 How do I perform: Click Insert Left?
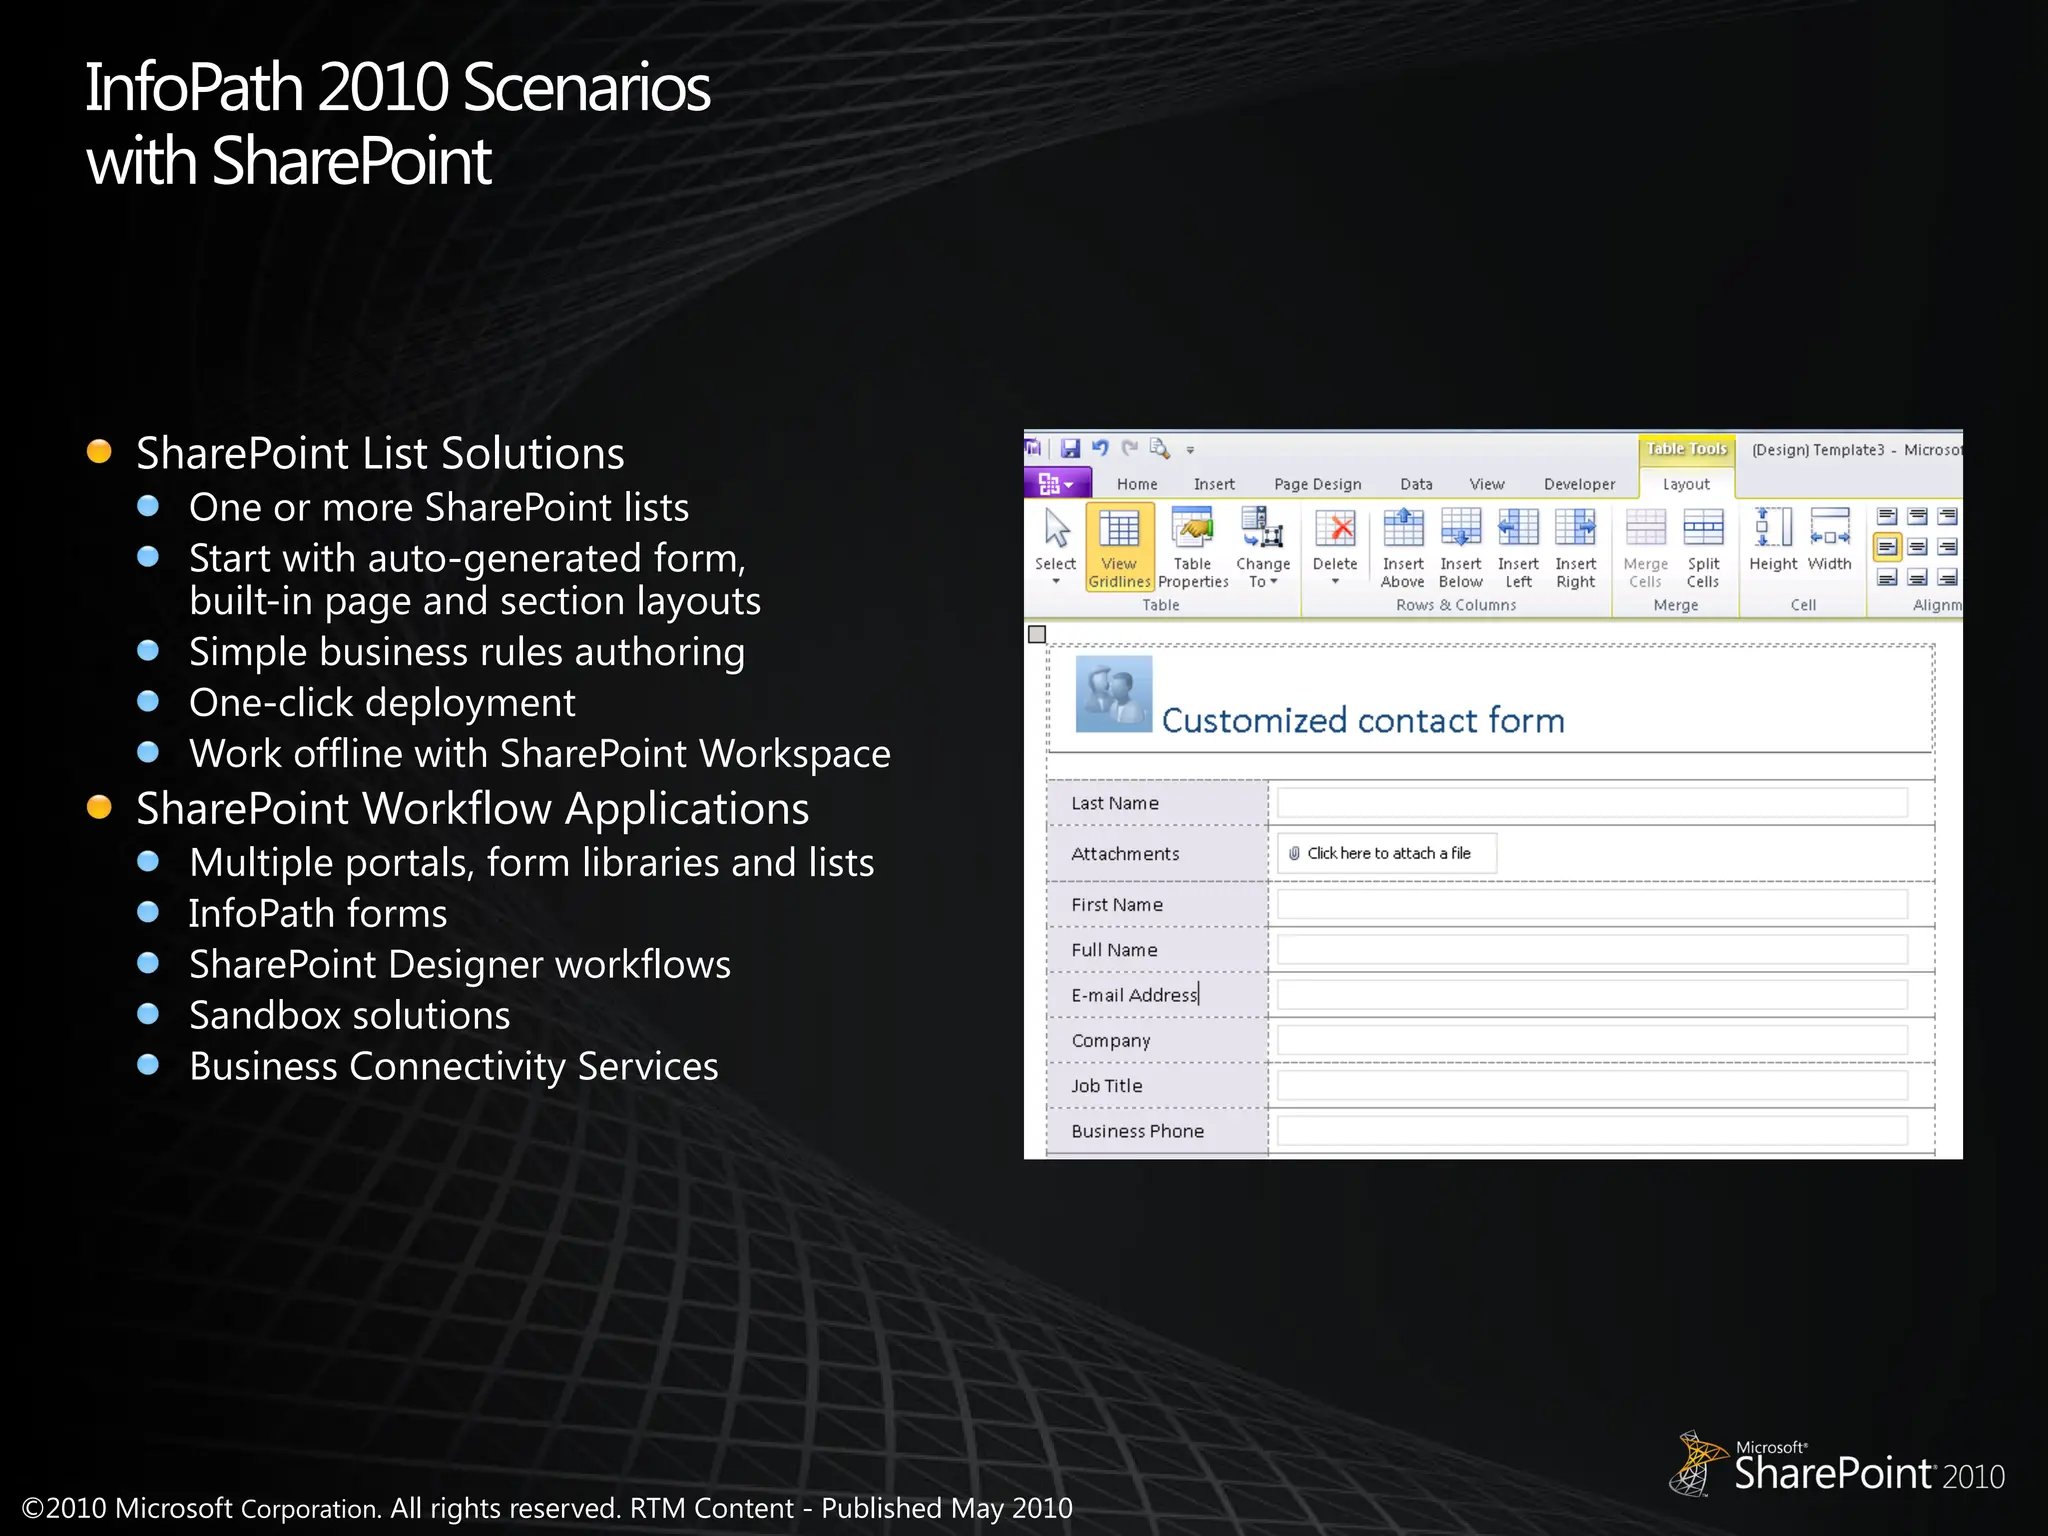pyautogui.click(x=1518, y=546)
